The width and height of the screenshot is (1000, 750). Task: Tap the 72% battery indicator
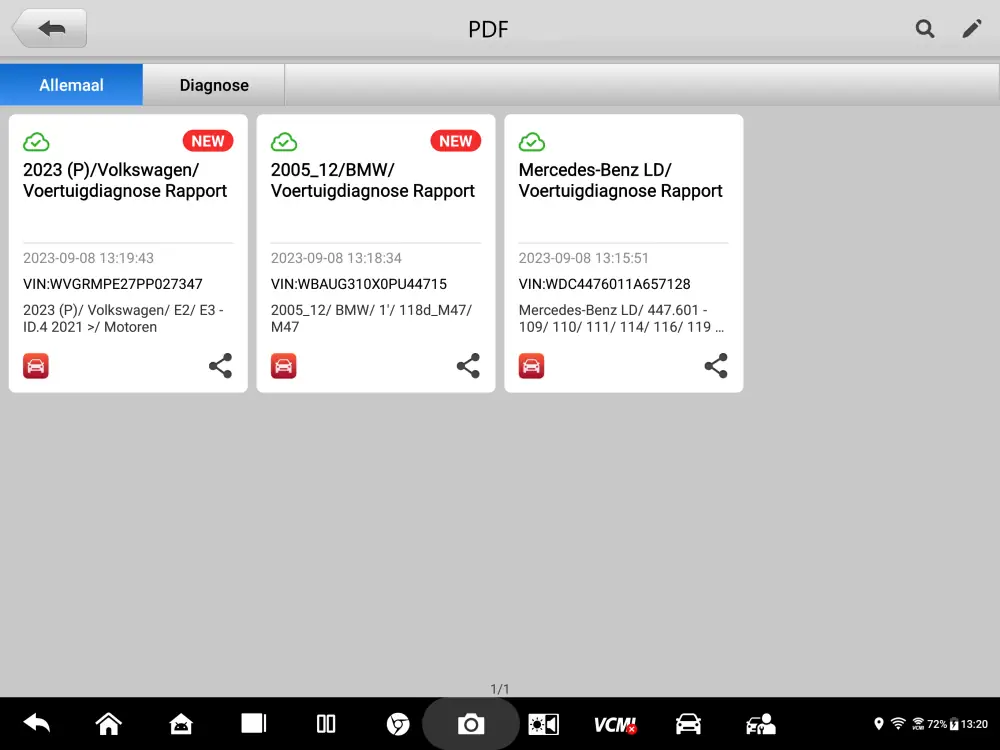pos(942,724)
